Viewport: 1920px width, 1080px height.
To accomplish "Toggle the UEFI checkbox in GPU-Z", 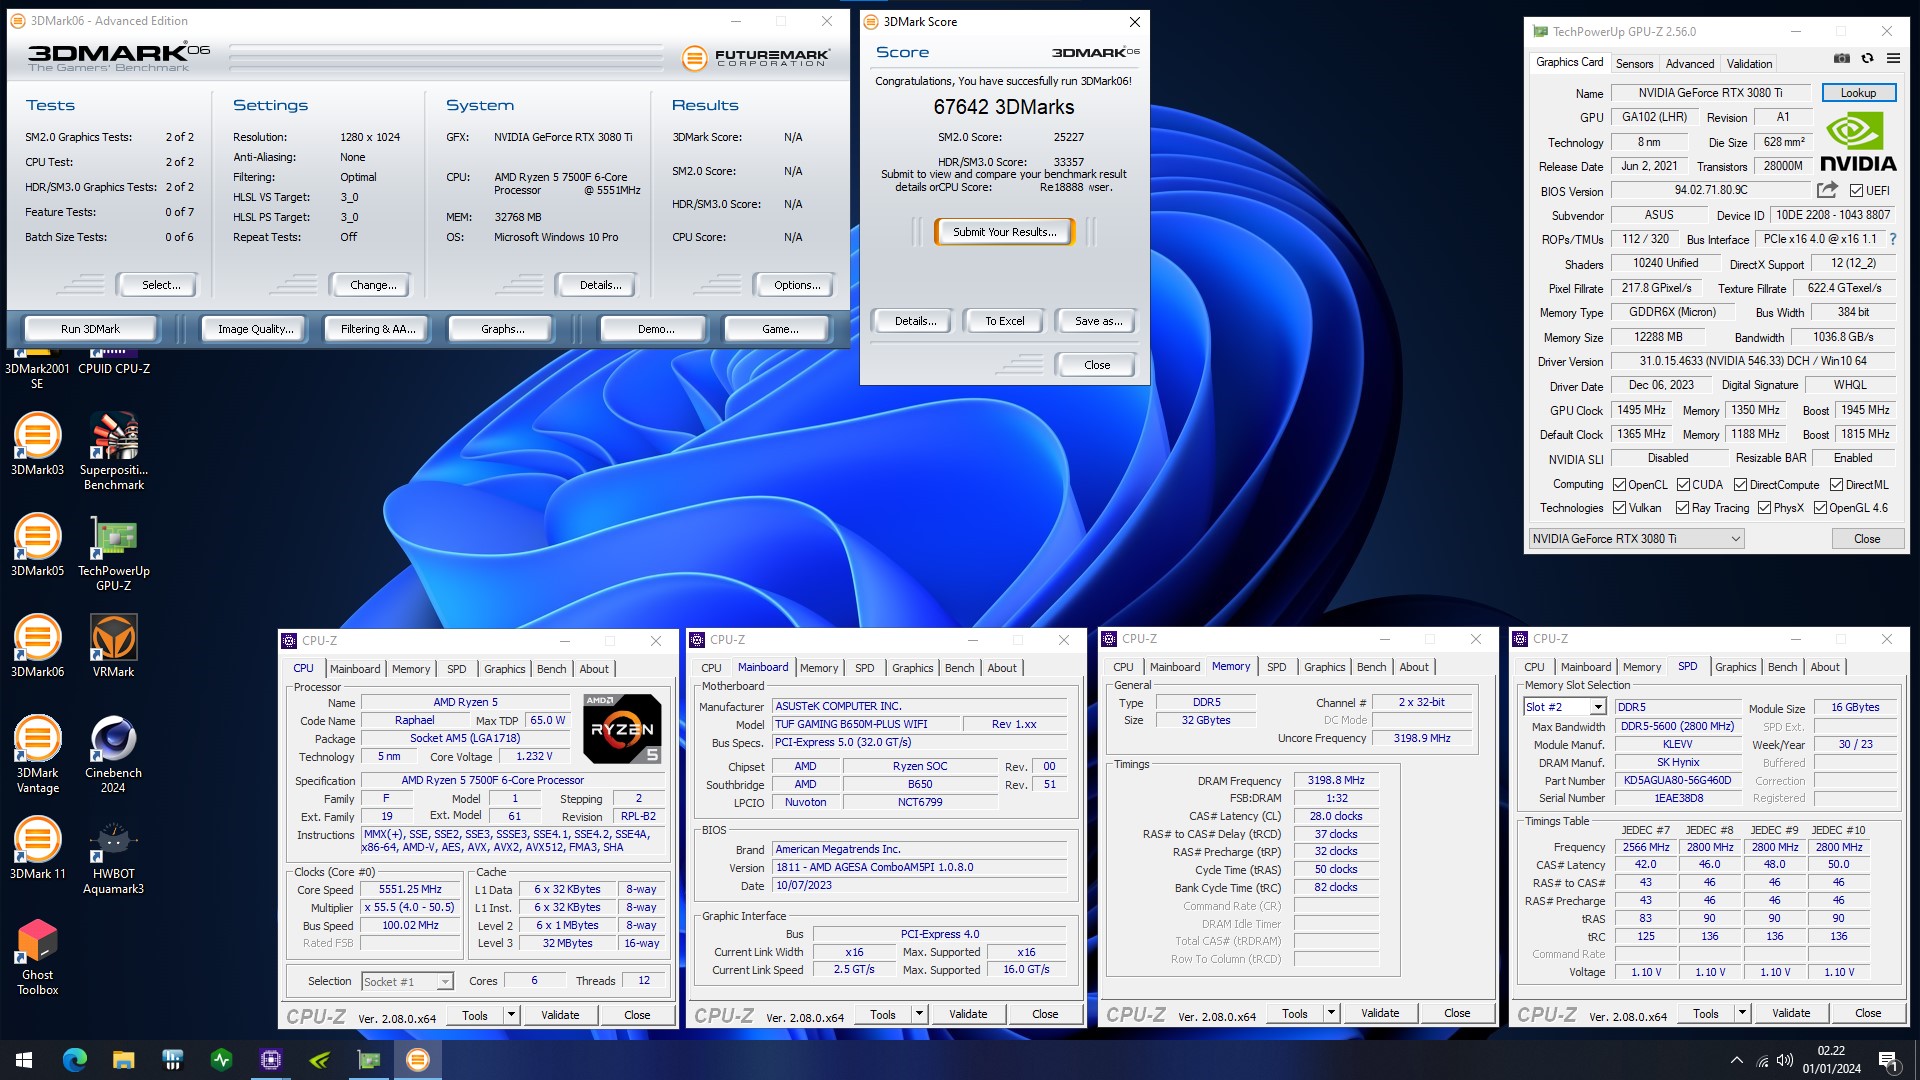I will click(1856, 191).
